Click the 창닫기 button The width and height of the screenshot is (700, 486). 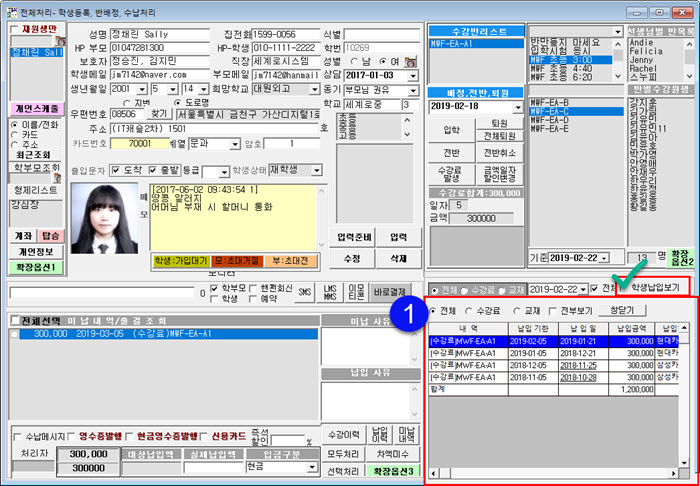coord(622,310)
